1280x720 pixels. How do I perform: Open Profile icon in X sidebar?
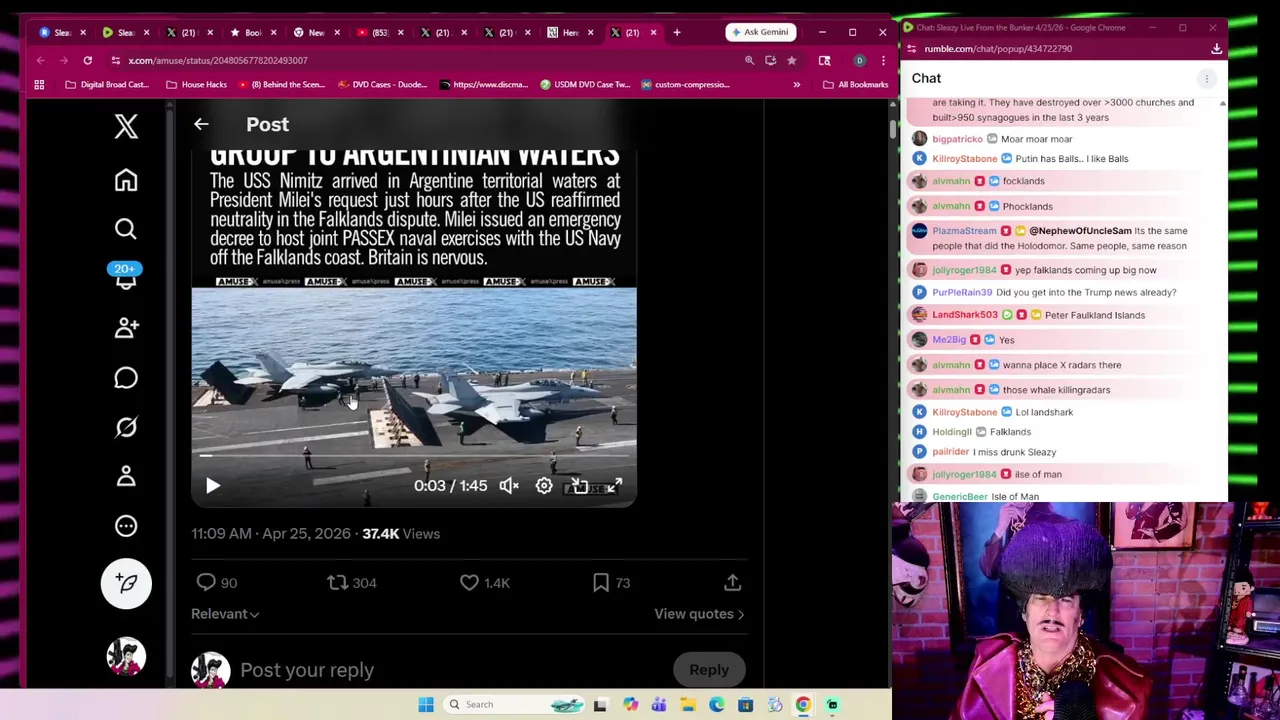pos(126,477)
